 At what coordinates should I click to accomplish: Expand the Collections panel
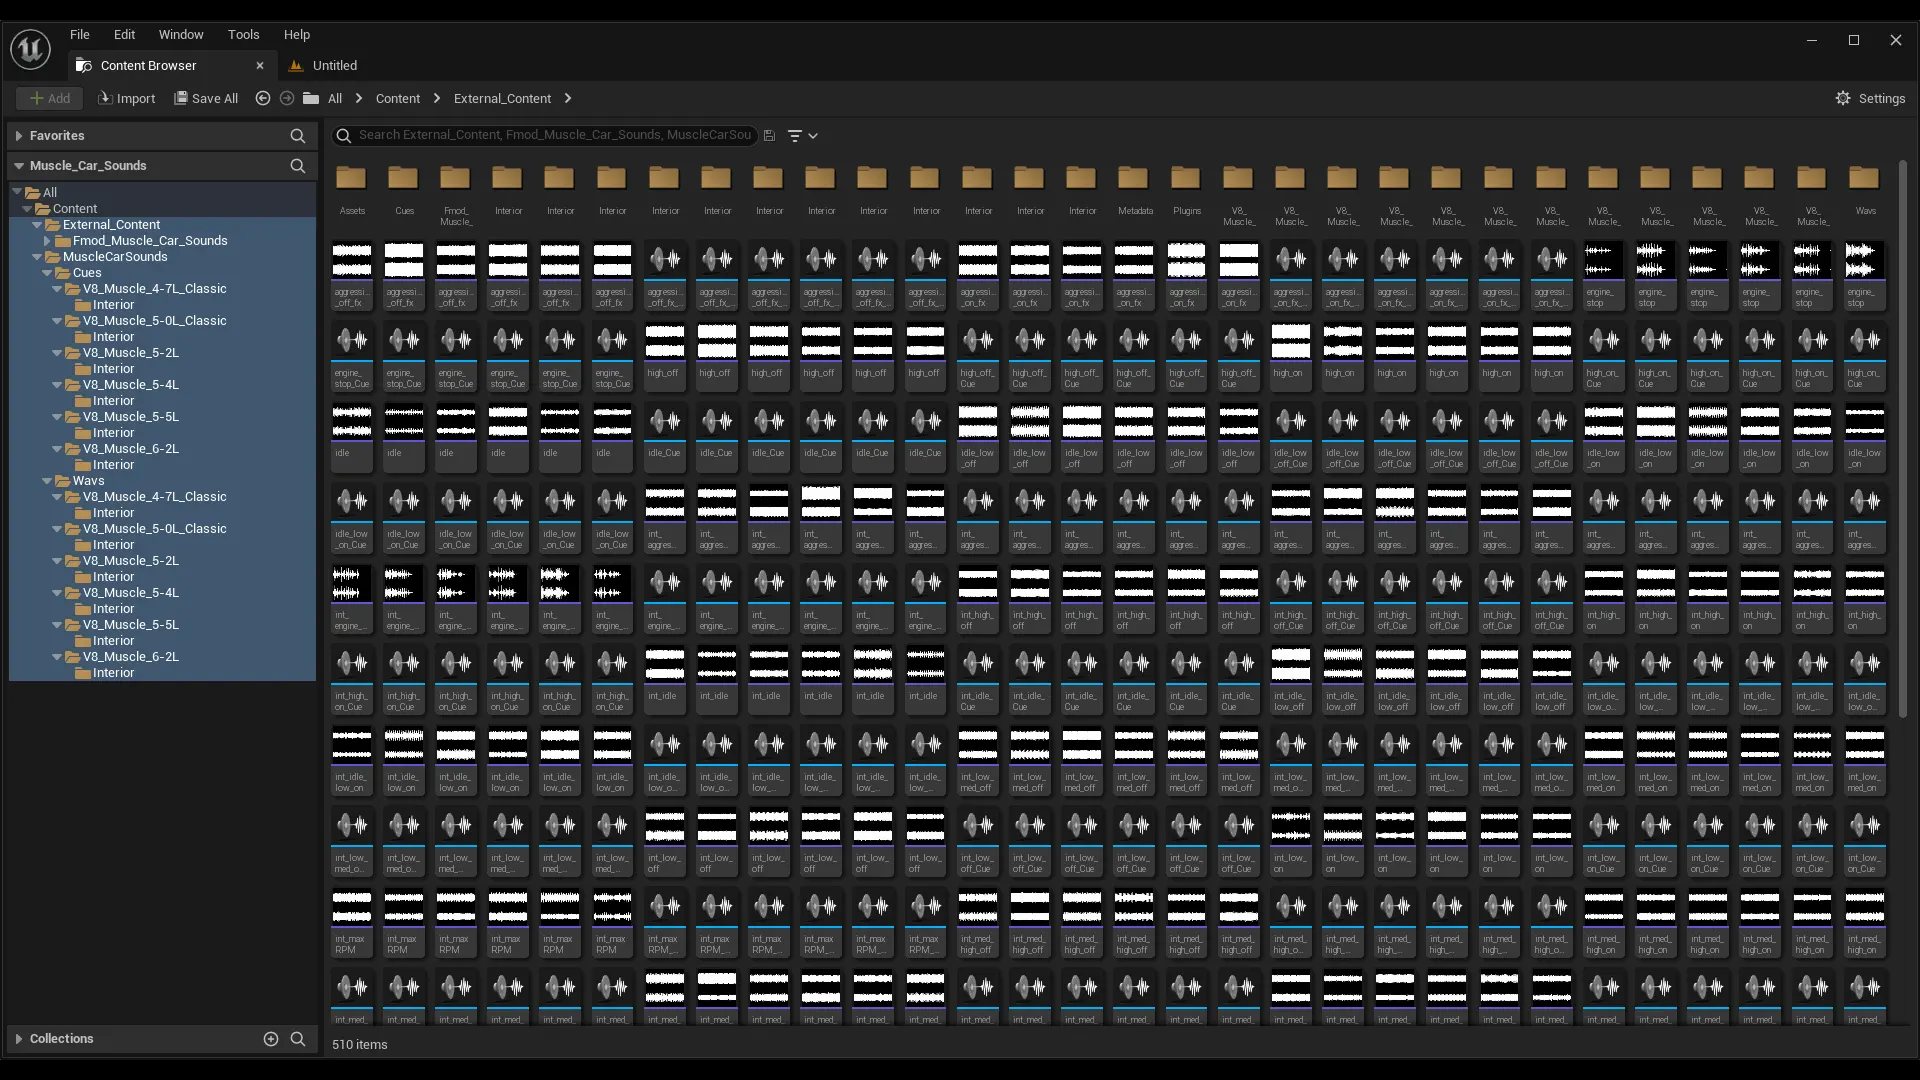[18, 1039]
